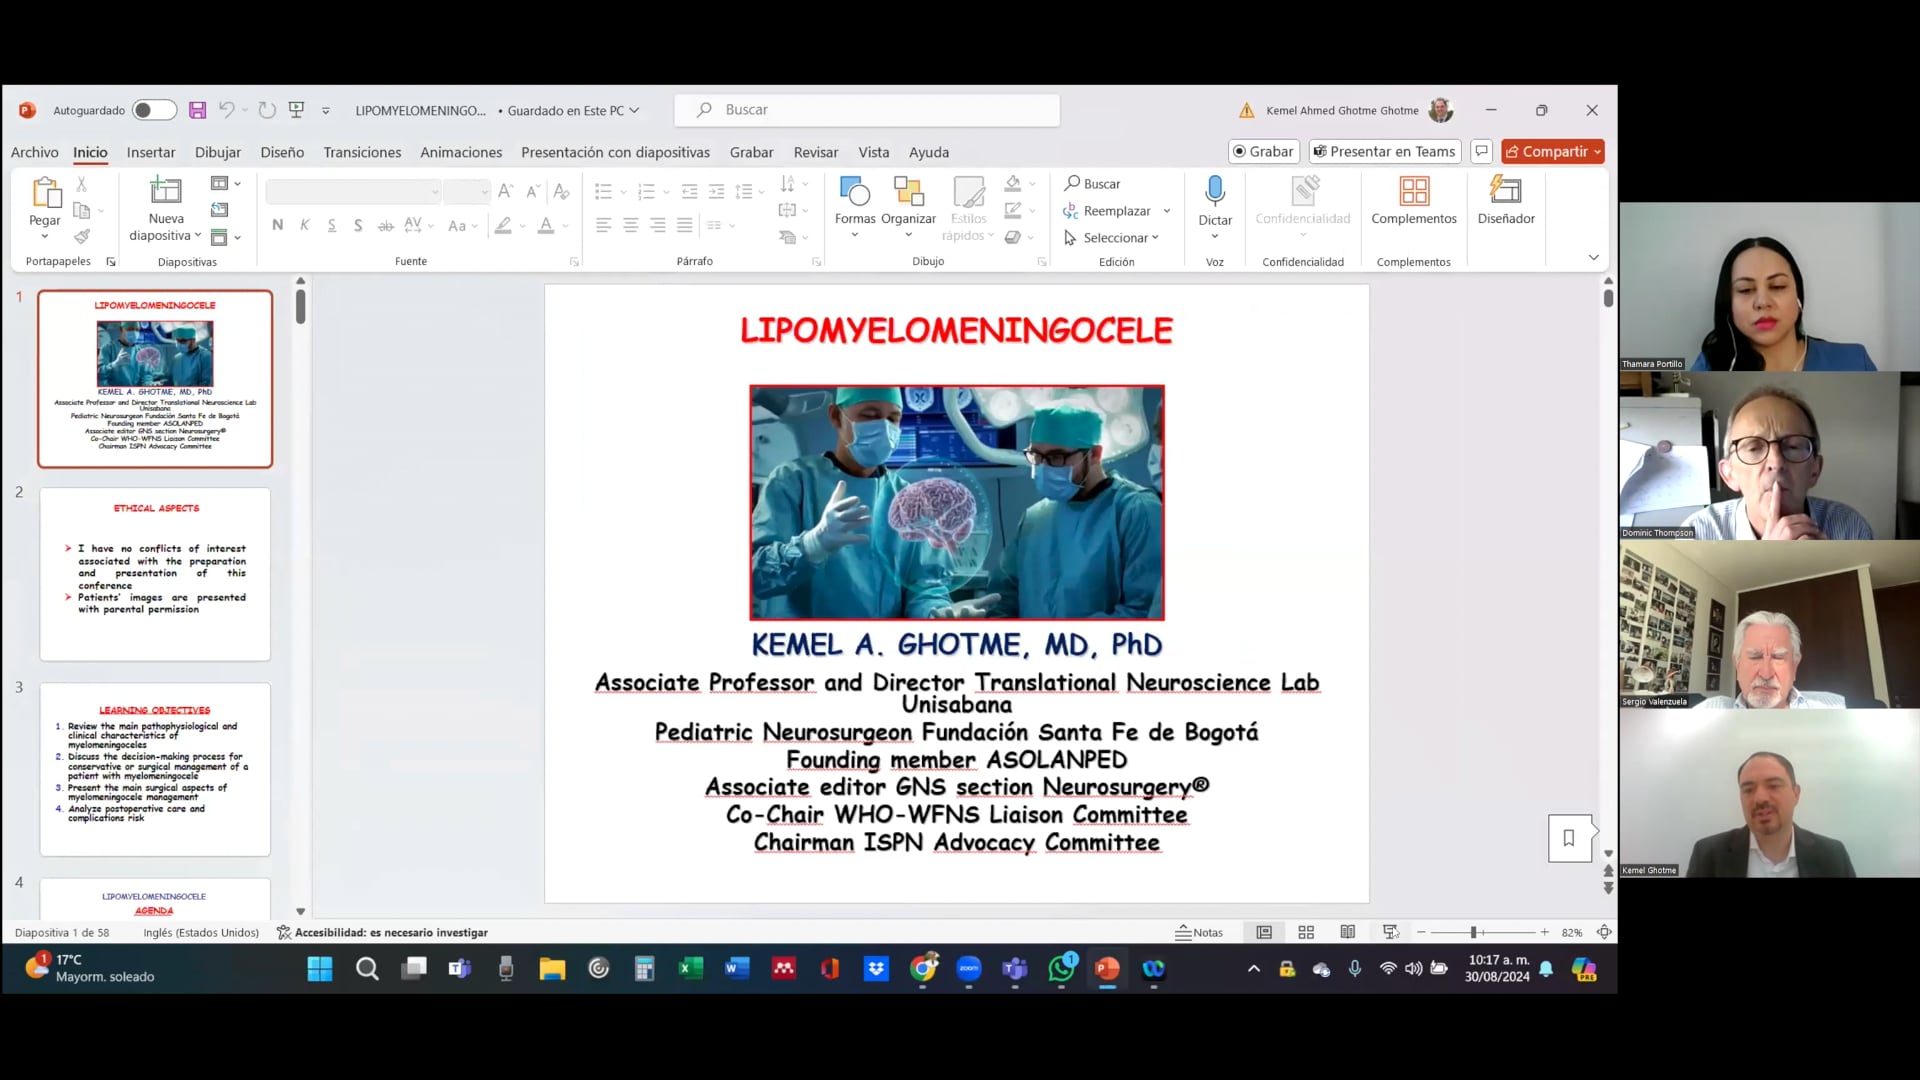Screen dimensions: 1920x1080
Task: Click the Dictar microphone icon
Action: click(1215, 190)
